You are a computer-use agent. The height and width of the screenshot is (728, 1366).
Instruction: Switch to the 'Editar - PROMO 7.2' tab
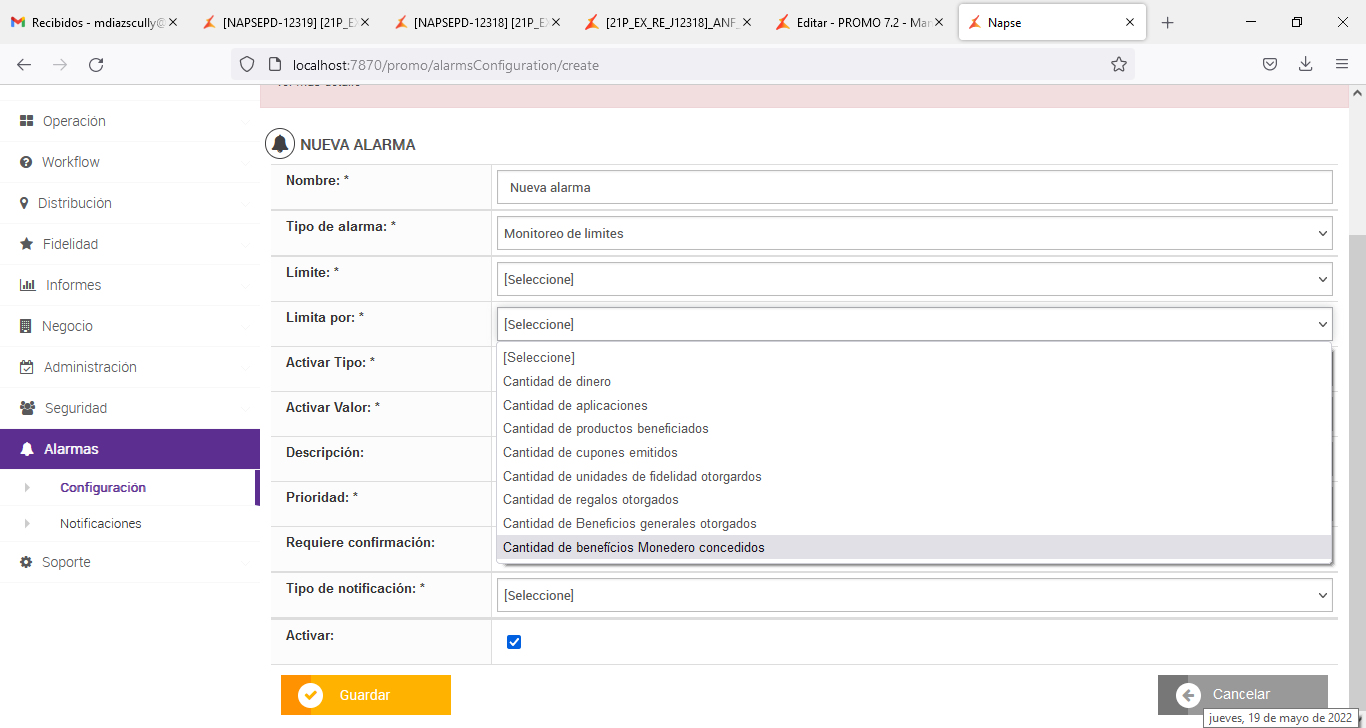click(857, 22)
